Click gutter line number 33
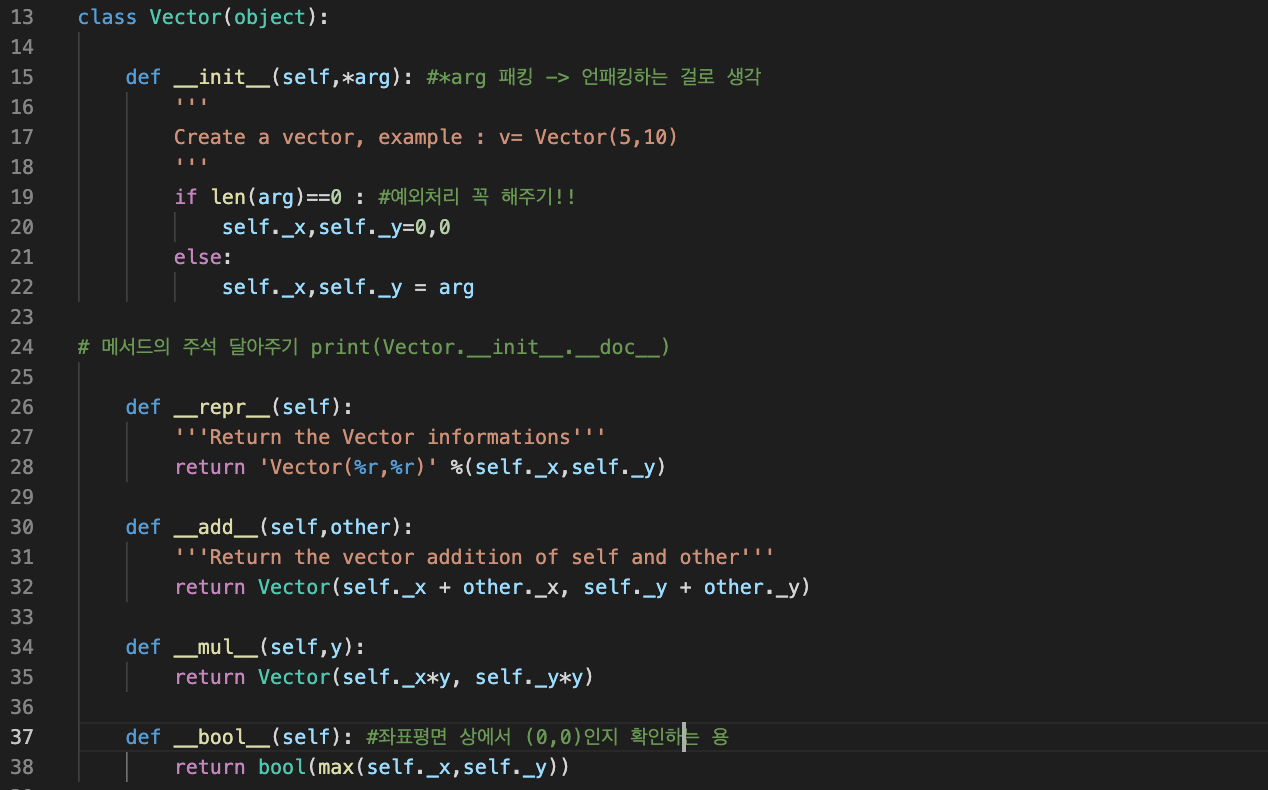 [22, 617]
